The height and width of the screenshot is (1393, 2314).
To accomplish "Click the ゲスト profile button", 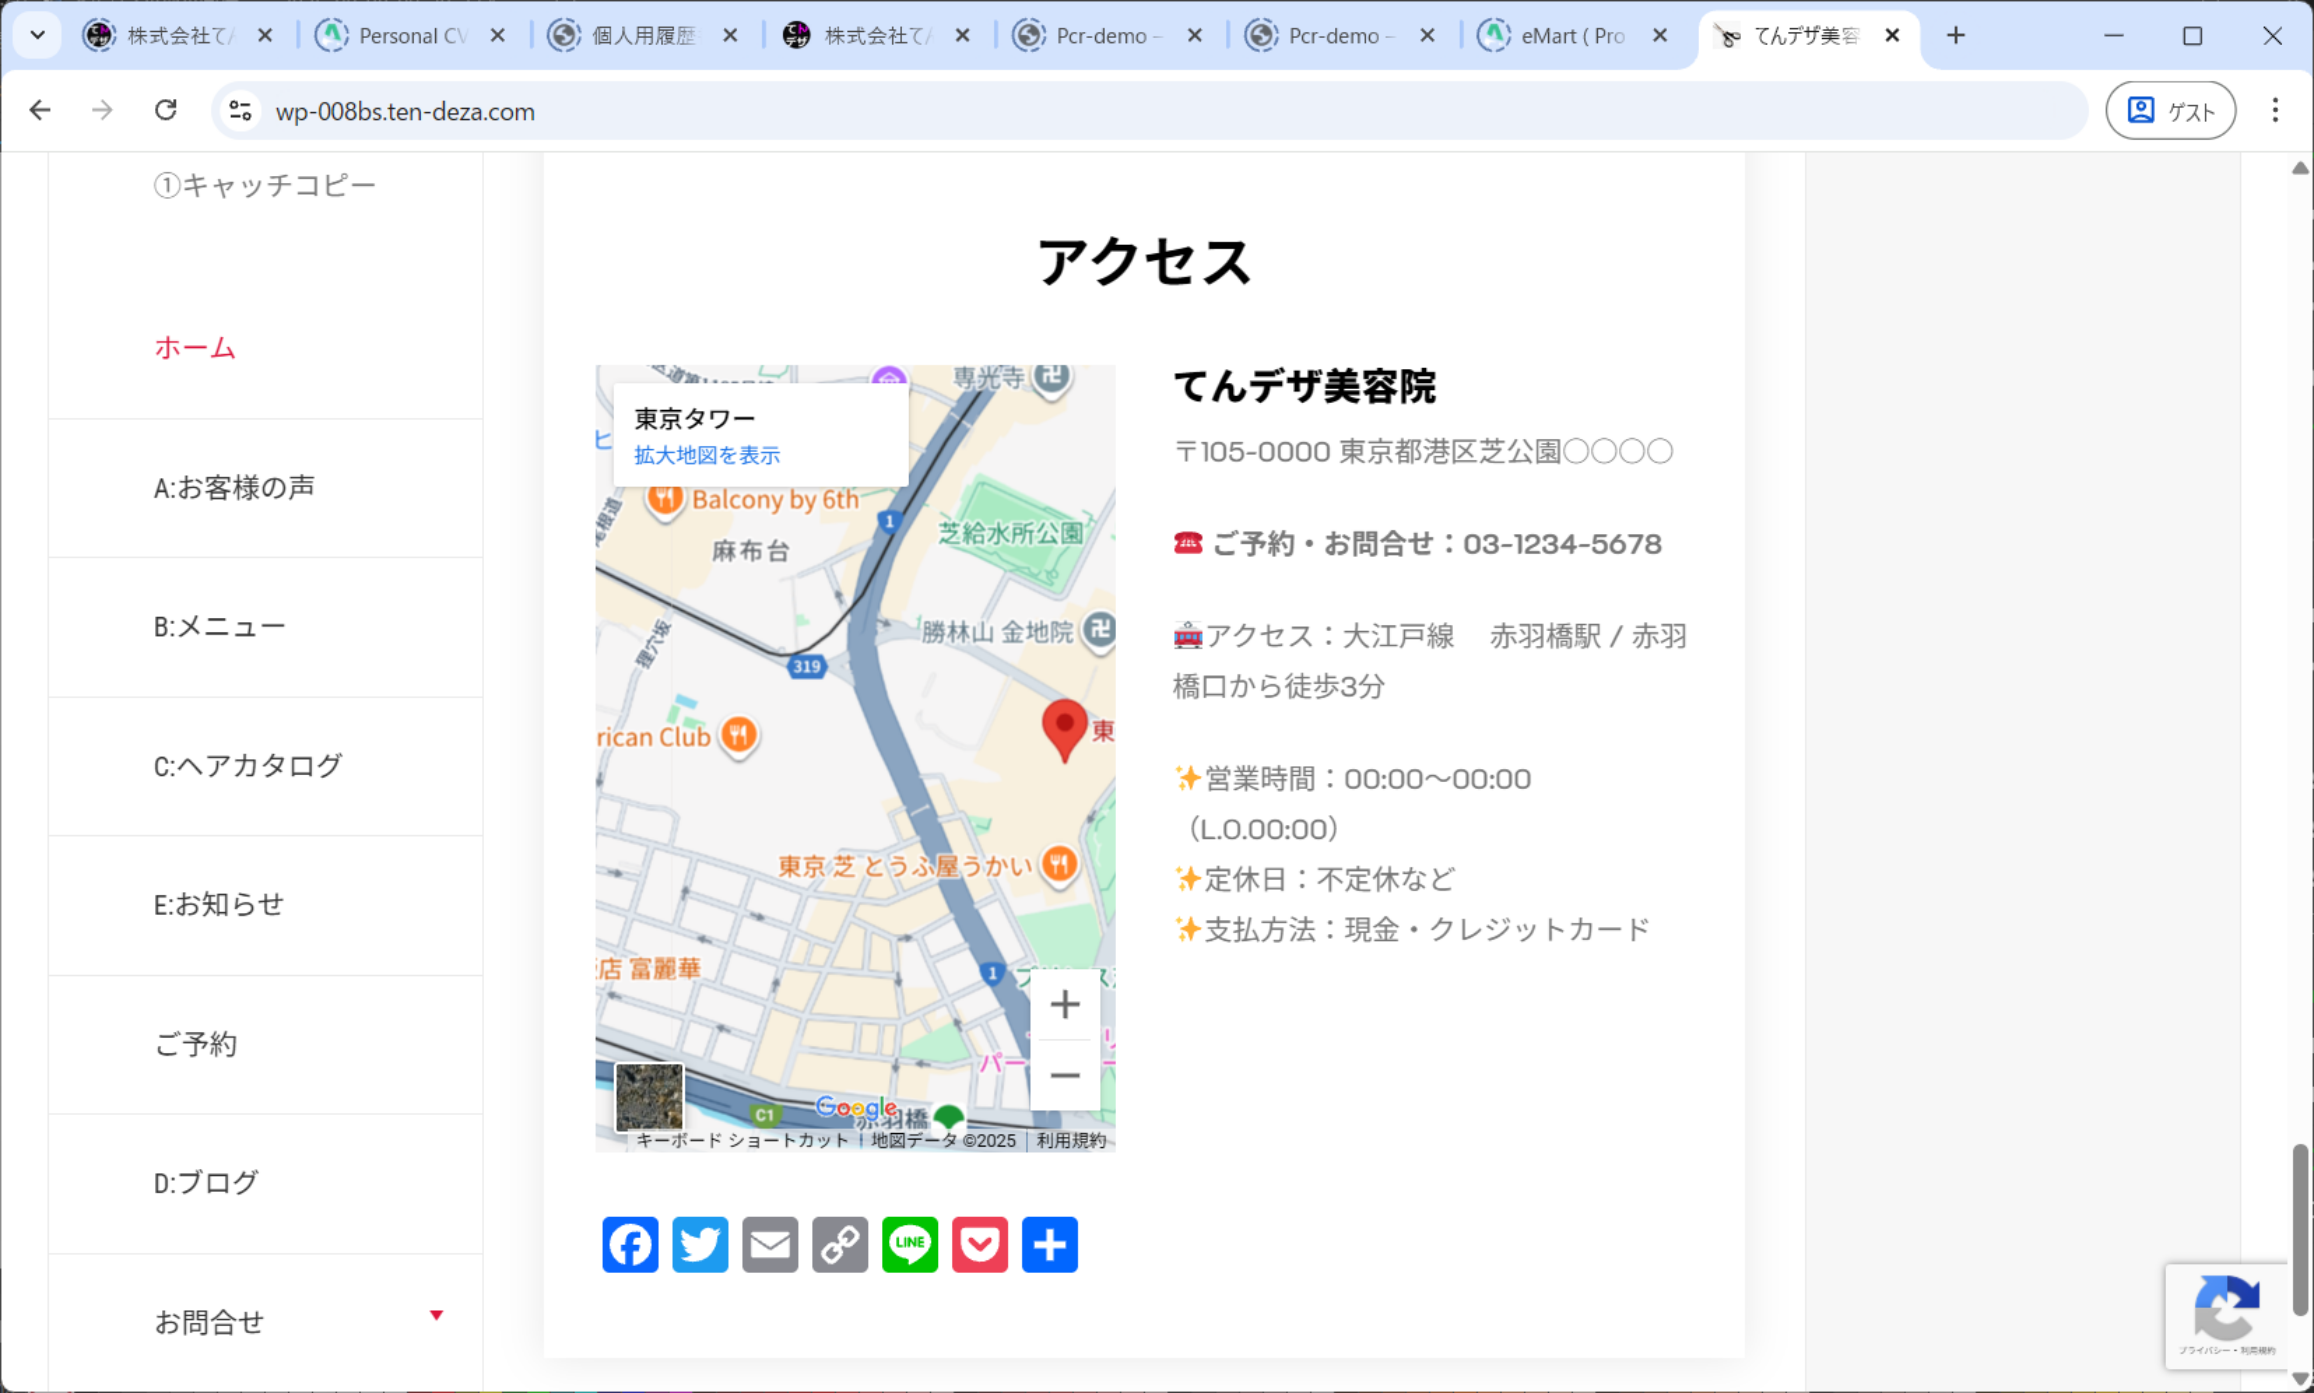I will 2170,110.
